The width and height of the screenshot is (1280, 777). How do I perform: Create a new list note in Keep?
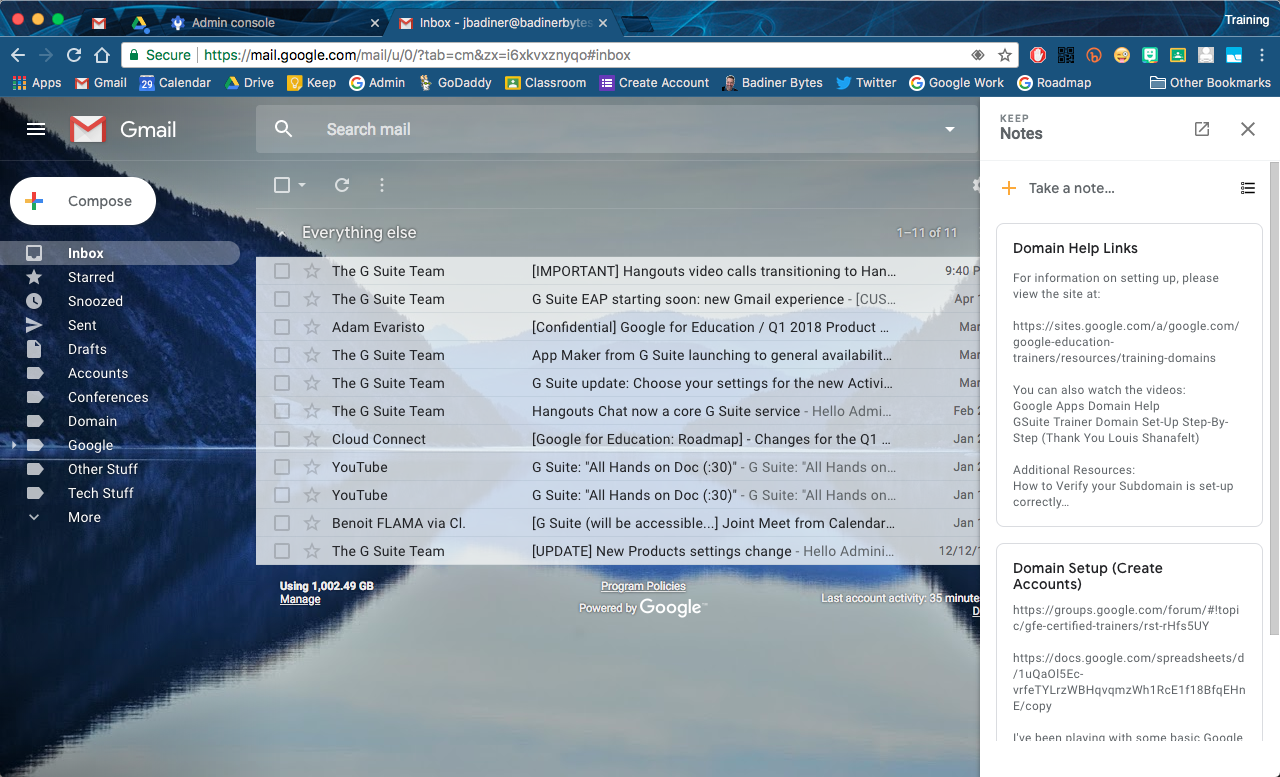[1248, 188]
